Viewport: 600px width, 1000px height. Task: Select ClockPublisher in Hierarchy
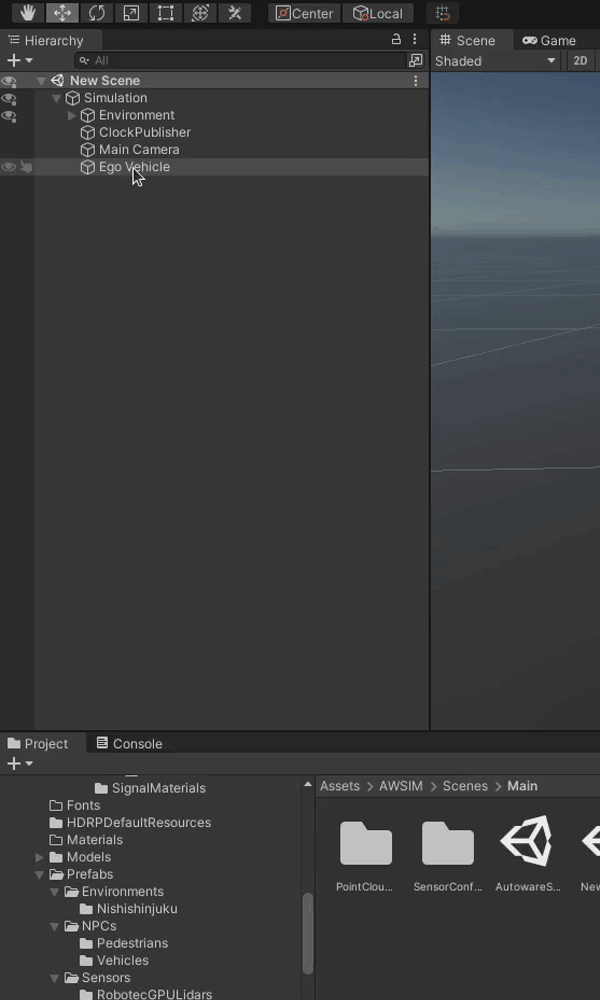[145, 132]
